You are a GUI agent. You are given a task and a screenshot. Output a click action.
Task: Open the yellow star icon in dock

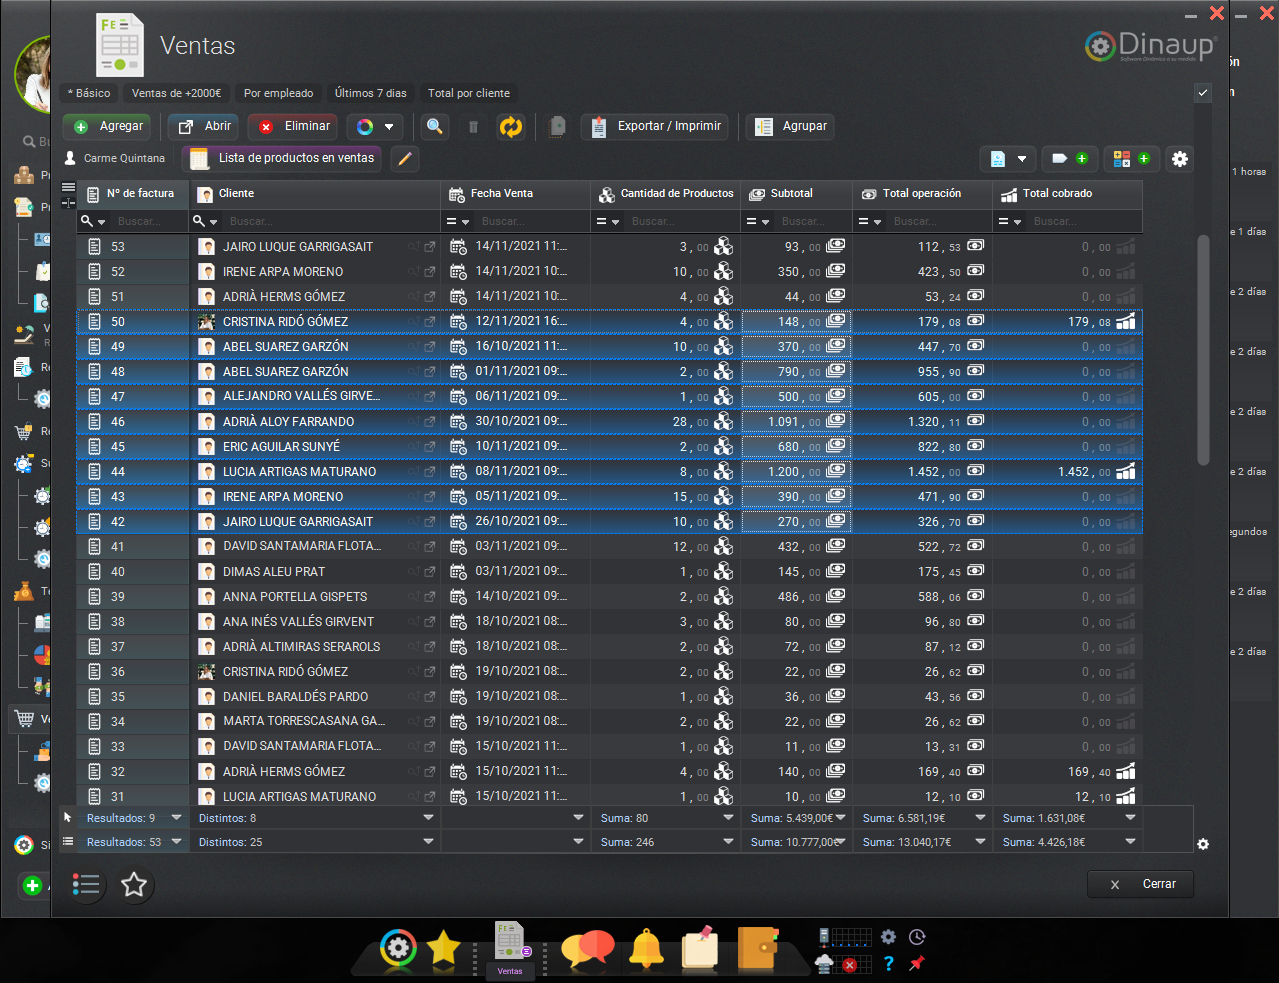point(443,948)
